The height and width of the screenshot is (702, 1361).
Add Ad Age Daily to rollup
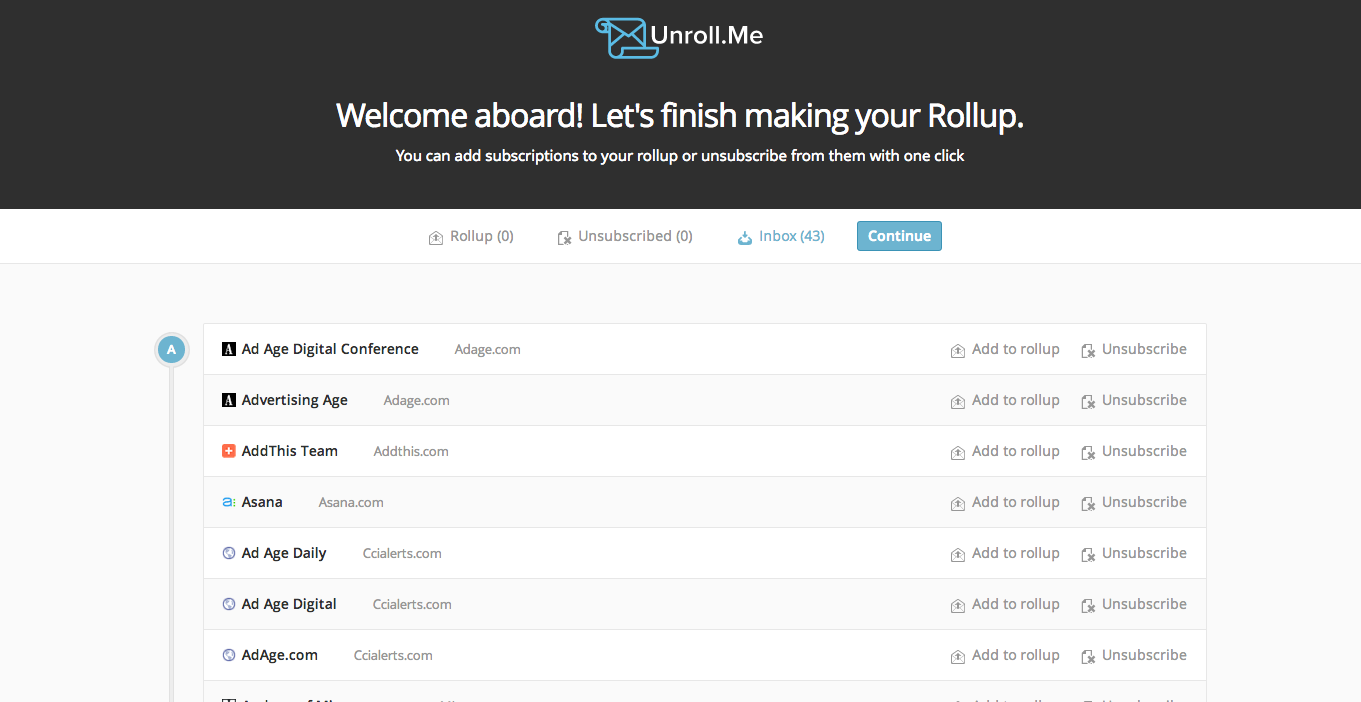click(1005, 554)
